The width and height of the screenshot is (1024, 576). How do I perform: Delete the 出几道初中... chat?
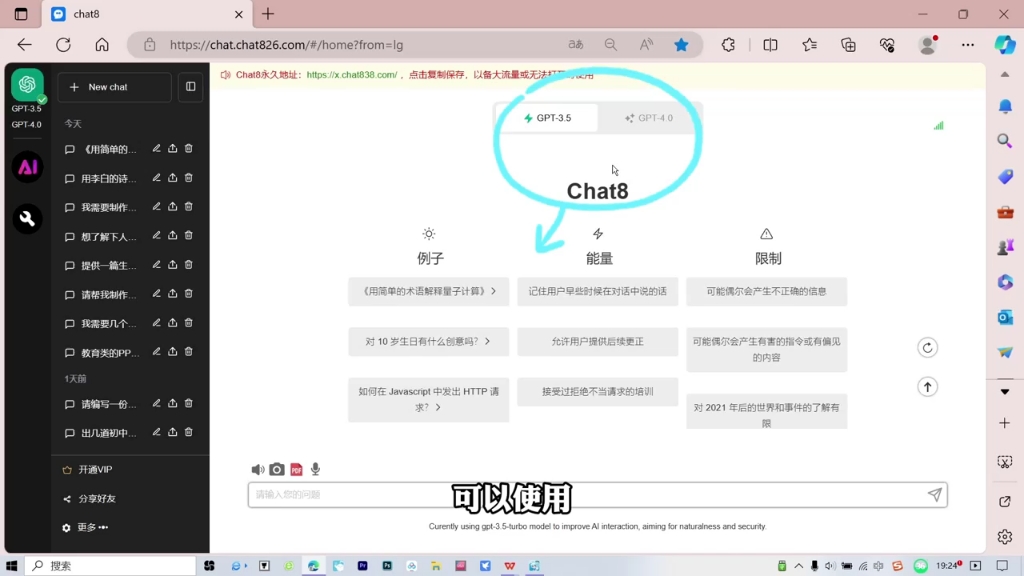pyautogui.click(x=189, y=432)
